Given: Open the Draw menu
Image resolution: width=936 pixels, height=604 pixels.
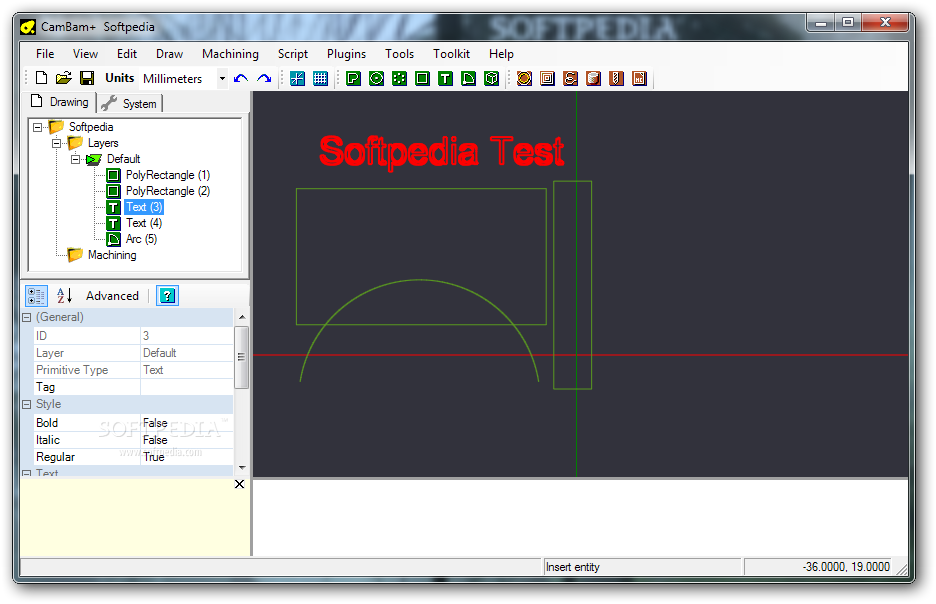Looking at the screenshot, I should coord(170,54).
